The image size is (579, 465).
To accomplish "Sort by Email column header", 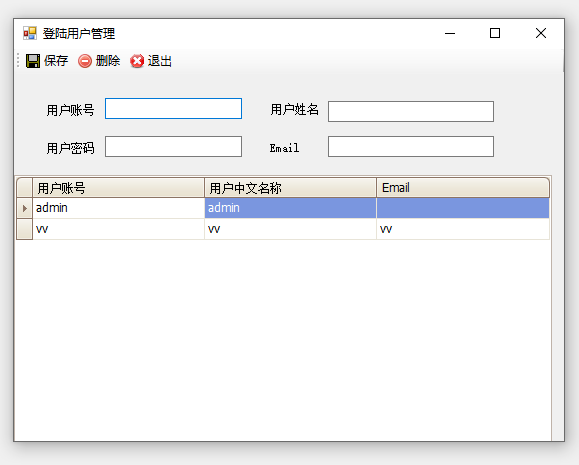I will pos(463,188).
